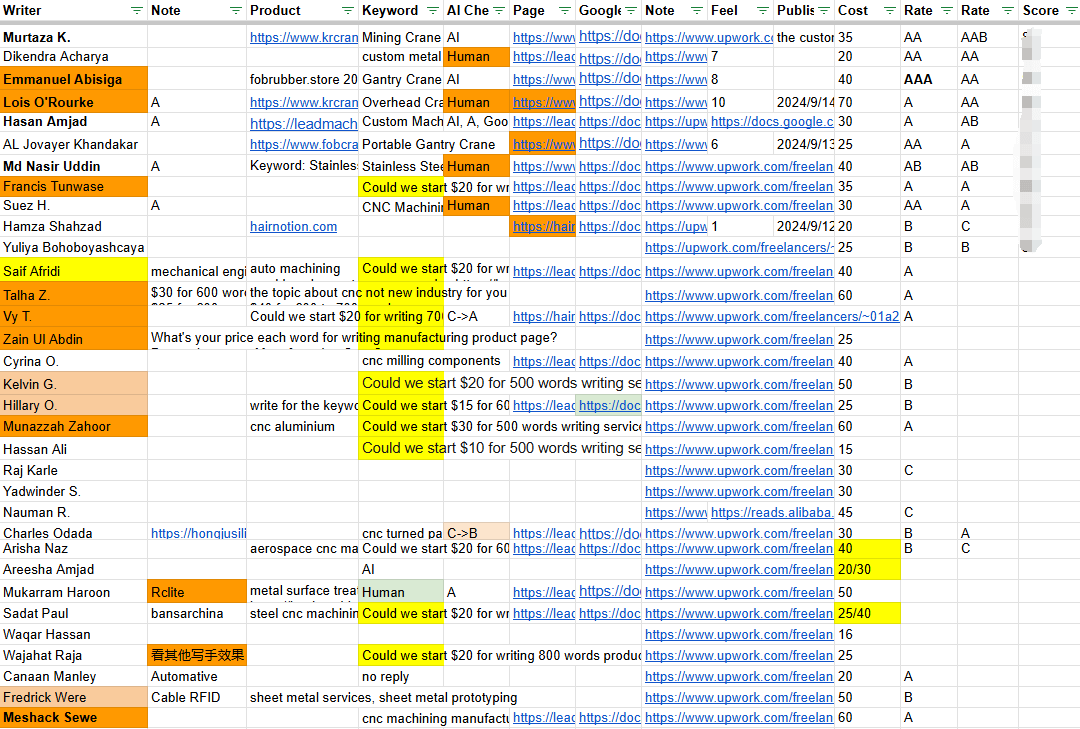Select the bansarchina note cell

(198, 613)
